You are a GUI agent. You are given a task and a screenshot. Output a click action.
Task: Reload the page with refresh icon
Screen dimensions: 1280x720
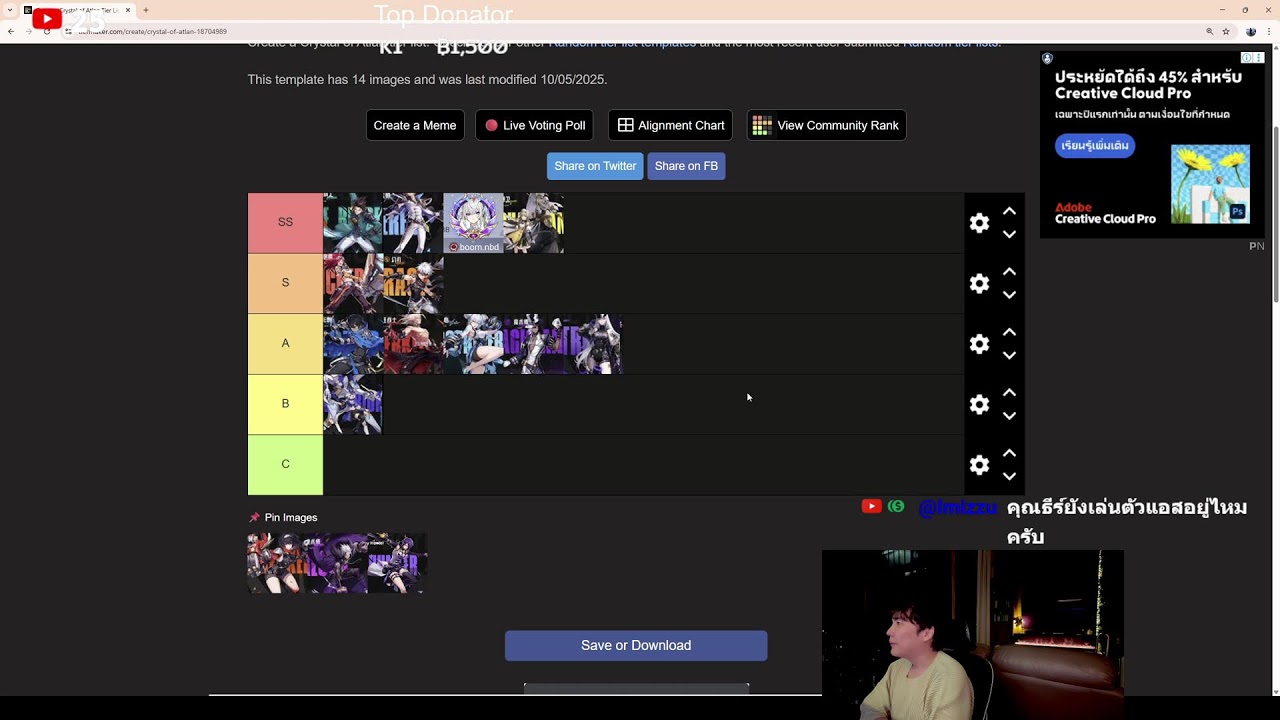(x=46, y=32)
